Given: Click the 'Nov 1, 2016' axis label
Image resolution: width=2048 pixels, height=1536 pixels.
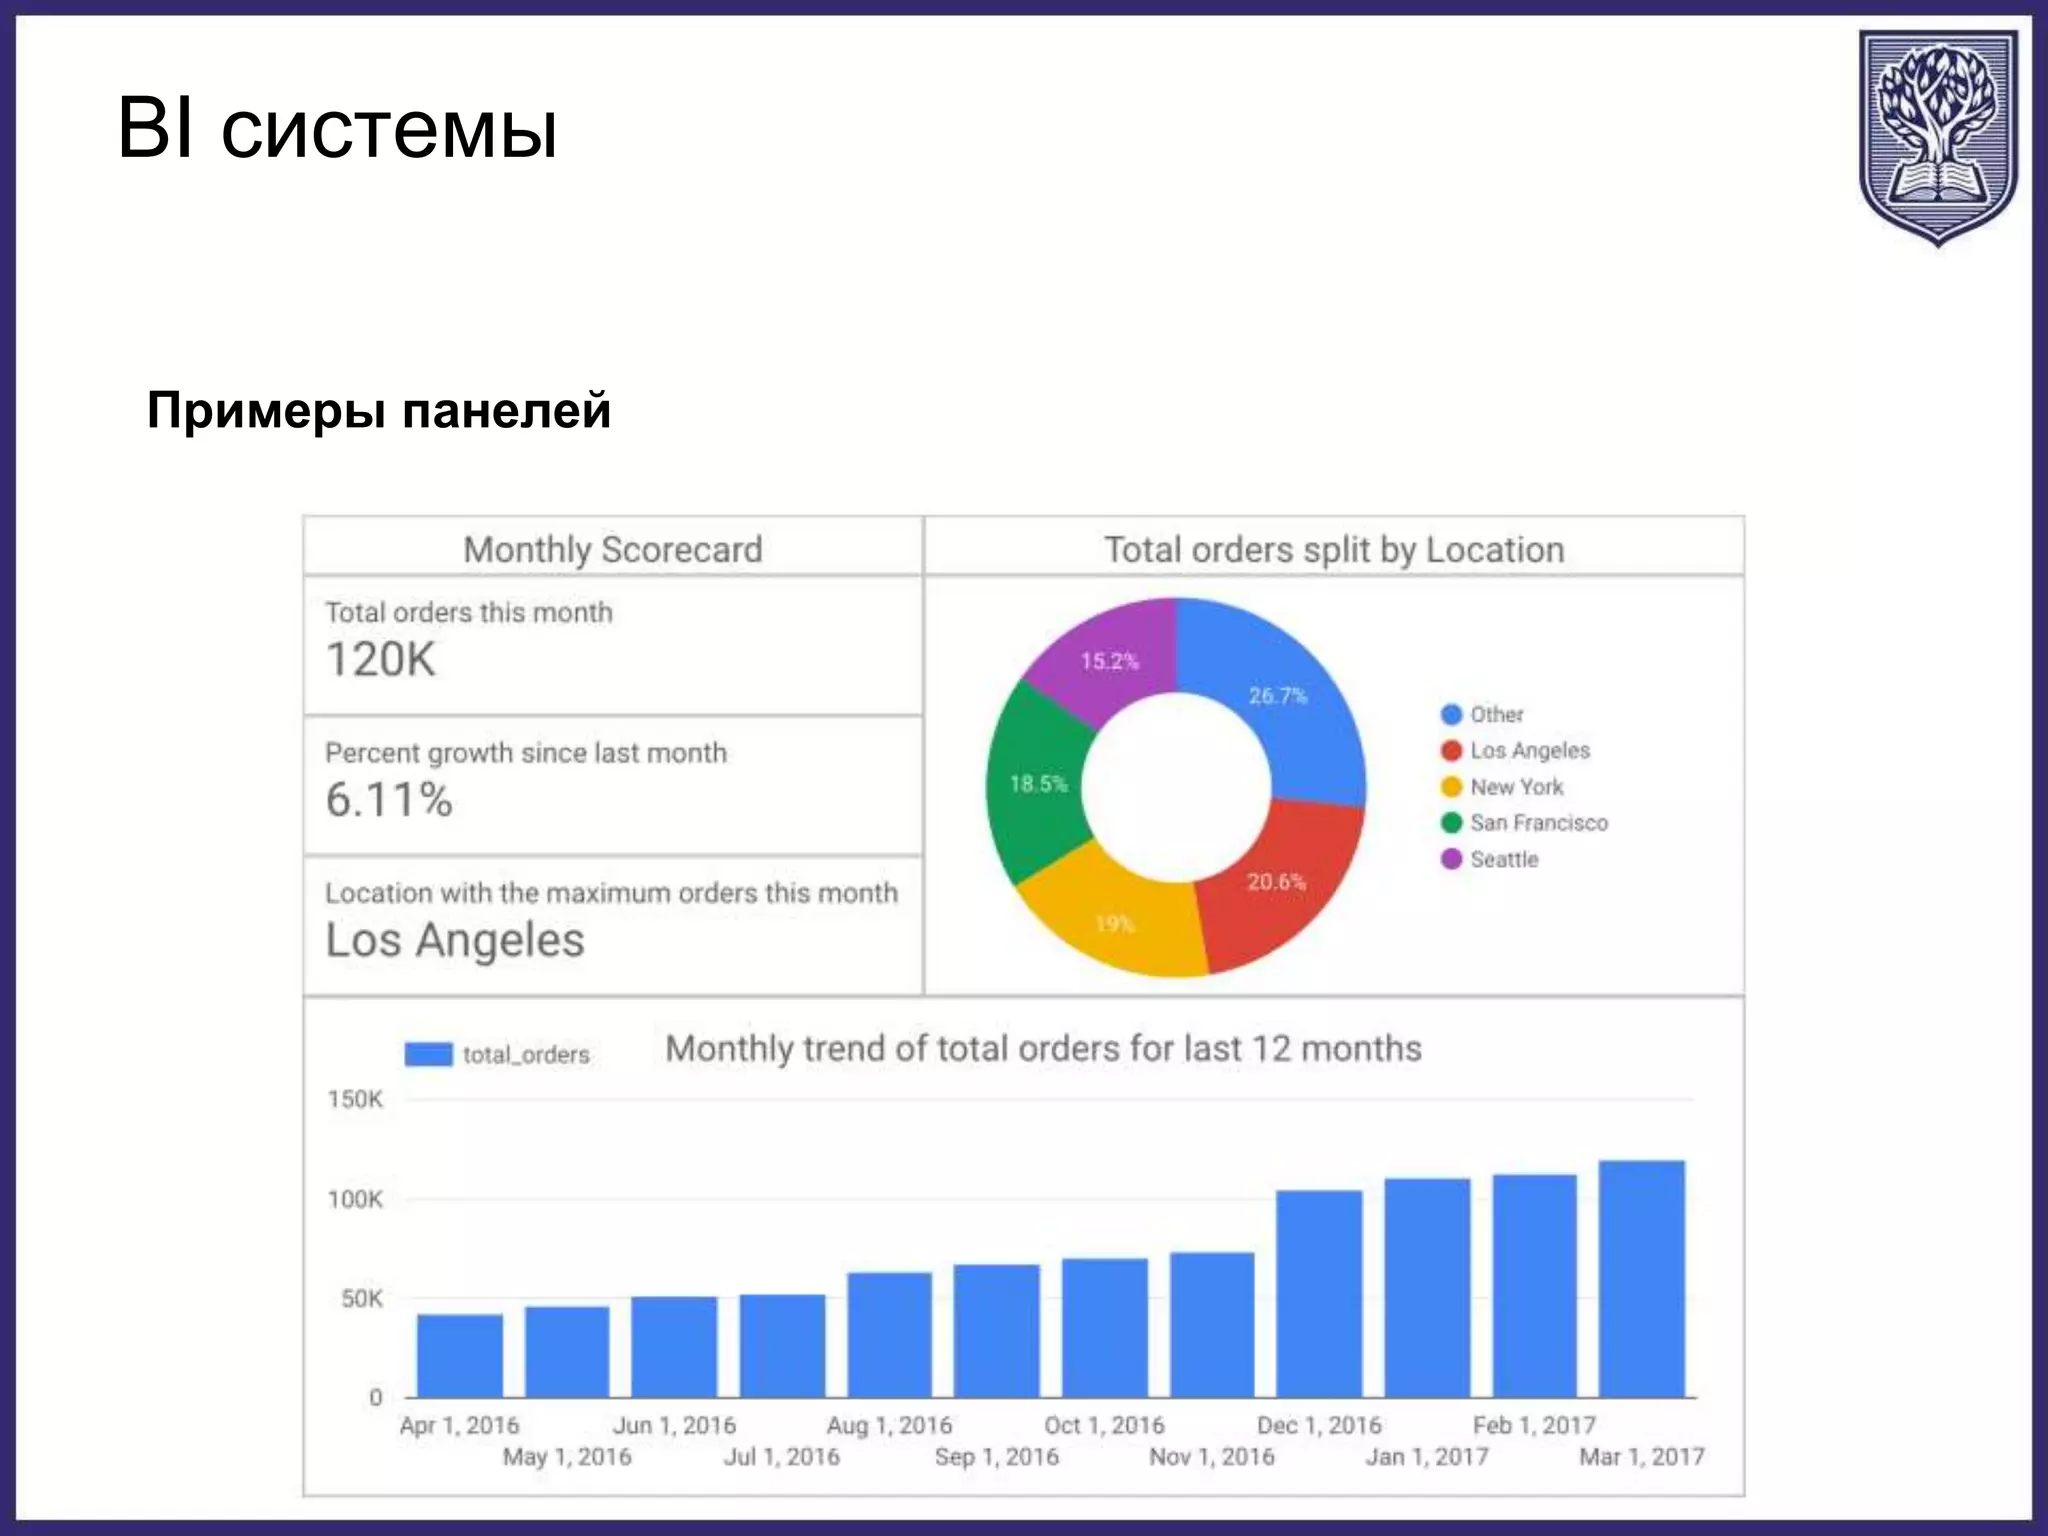Looking at the screenshot, I should (1212, 1456).
